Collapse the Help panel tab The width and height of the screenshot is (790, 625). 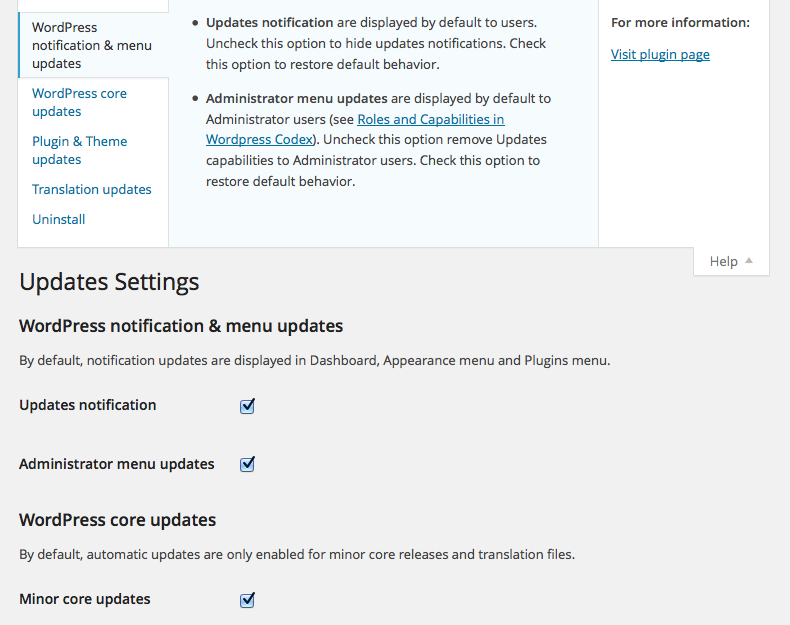731,261
